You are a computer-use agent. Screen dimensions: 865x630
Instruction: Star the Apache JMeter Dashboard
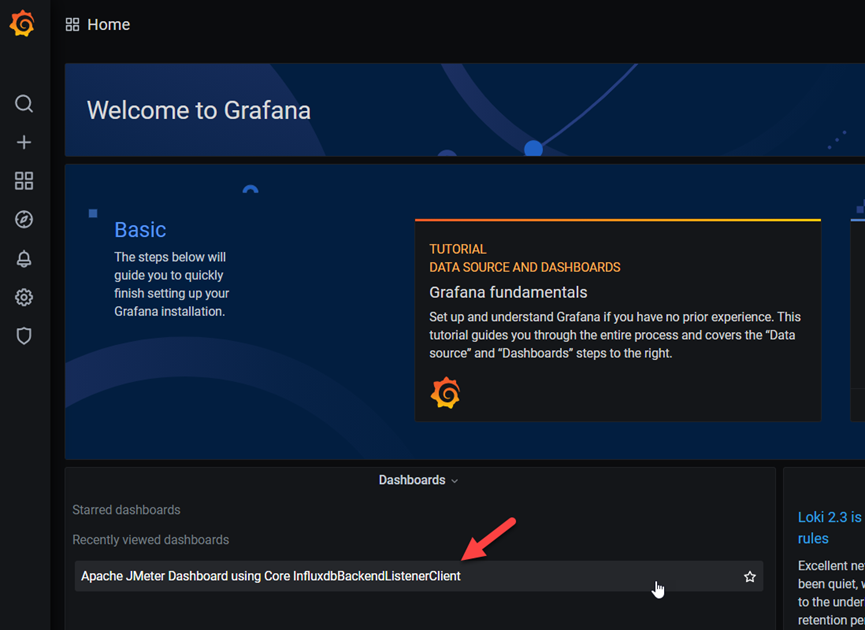(x=750, y=576)
